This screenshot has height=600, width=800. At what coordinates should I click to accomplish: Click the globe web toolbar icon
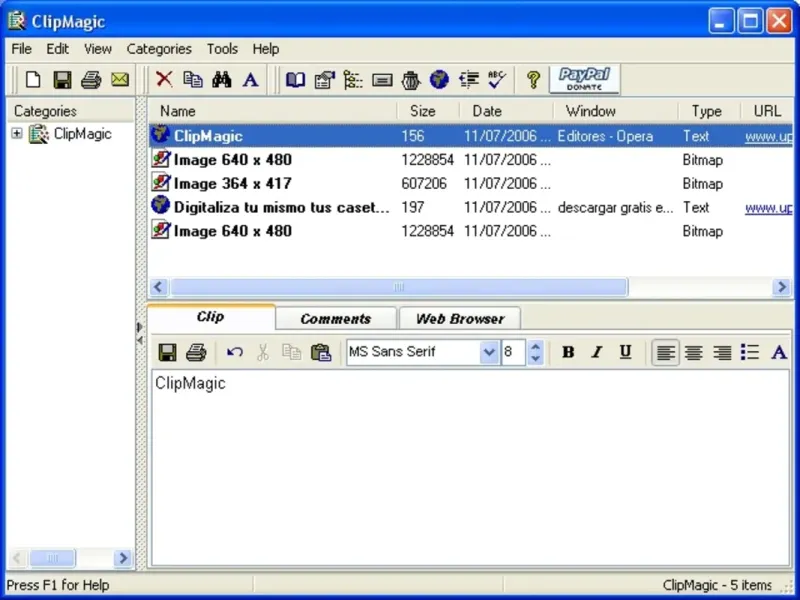point(439,80)
